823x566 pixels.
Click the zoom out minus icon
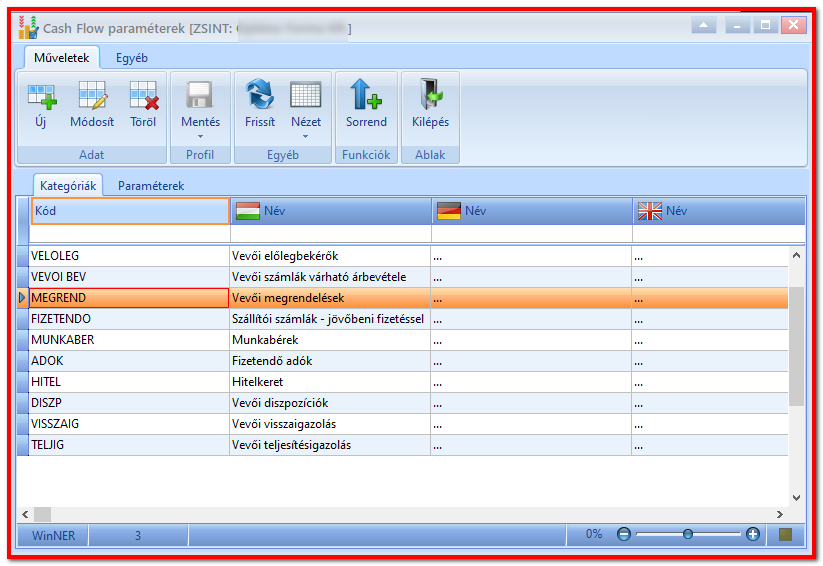[x=624, y=534]
